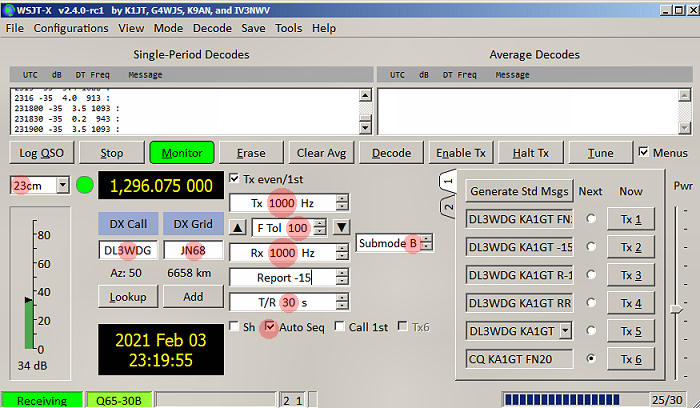The width and height of the screenshot is (700, 408).
Task: Click the DX Call input field
Action: tap(128, 250)
